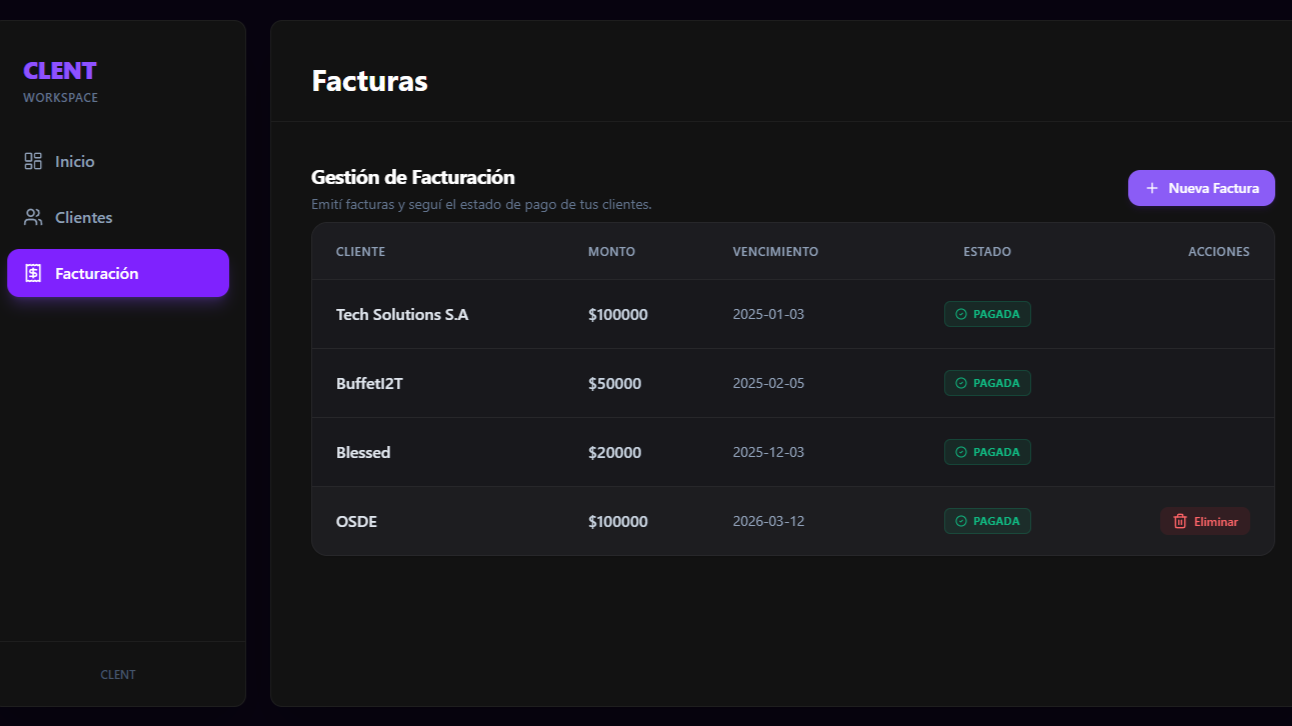Click the trash icon in OSDE row
The width and height of the screenshot is (1292, 726).
pyautogui.click(x=1180, y=521)
